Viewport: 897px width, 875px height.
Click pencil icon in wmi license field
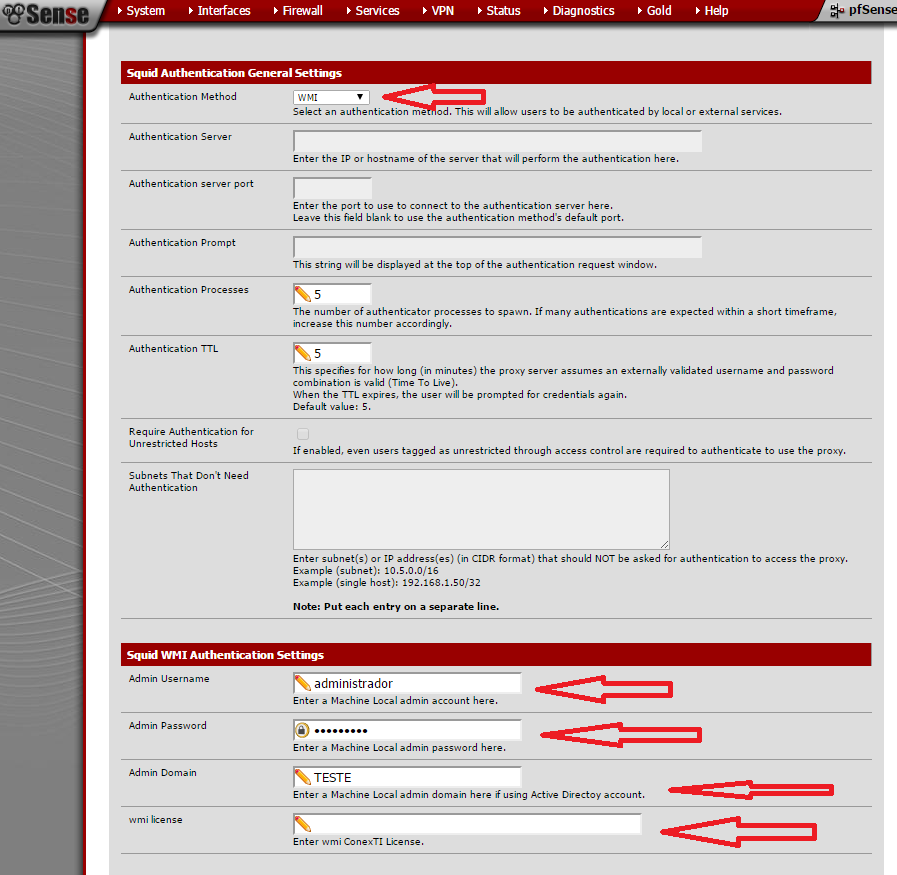[x=302, y=825]
